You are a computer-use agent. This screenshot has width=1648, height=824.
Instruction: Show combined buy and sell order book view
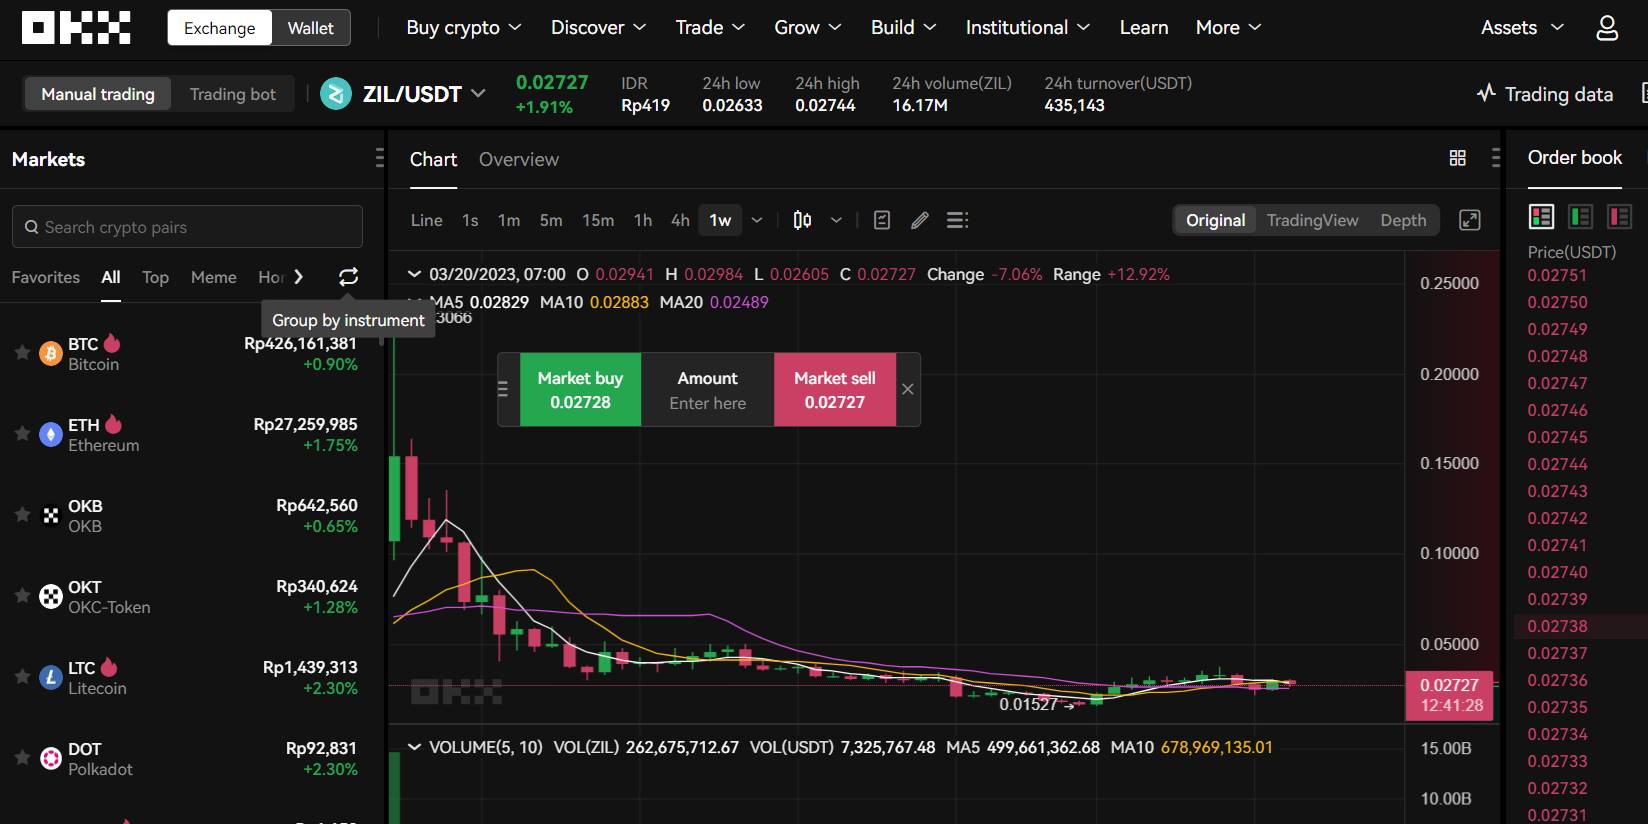tap(1541, 216)
